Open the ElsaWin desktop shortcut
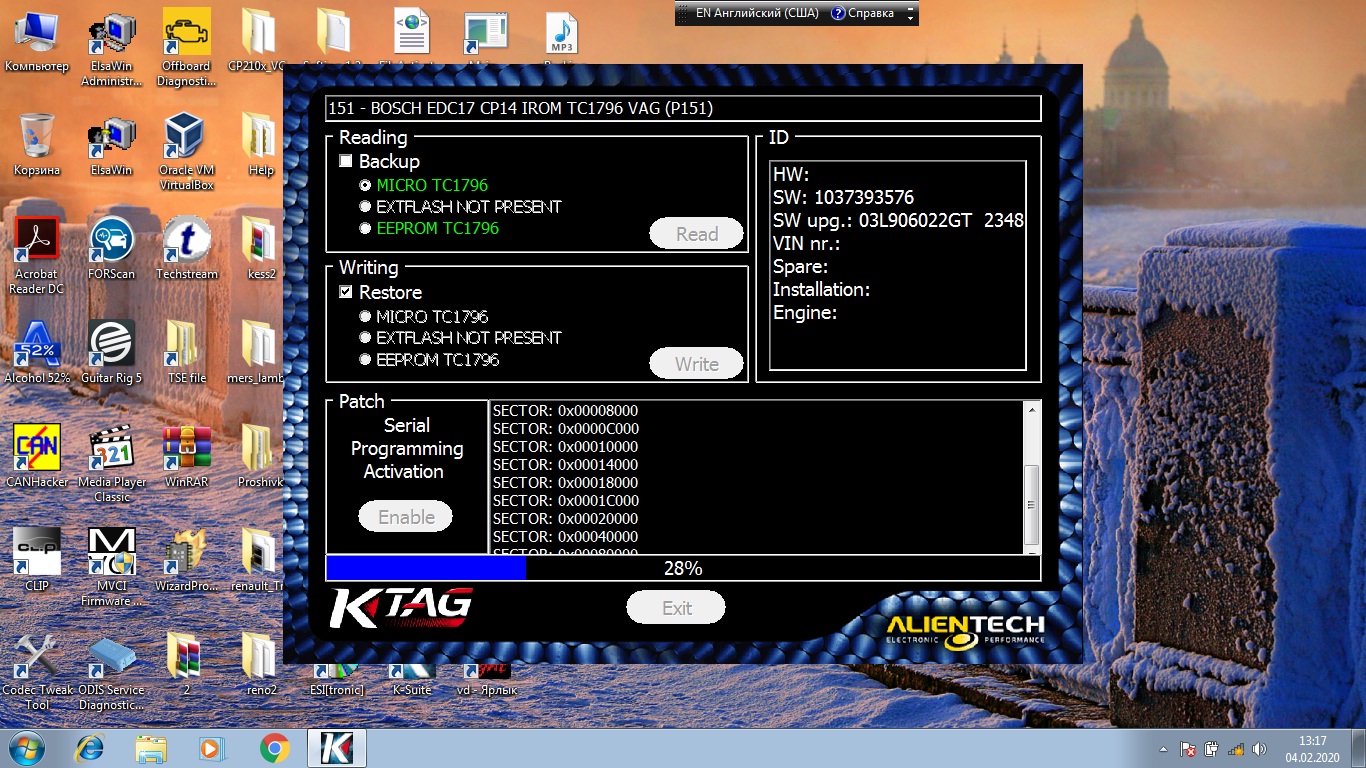Viewport: 1366px width, 768px height. [x=112, y=146]
